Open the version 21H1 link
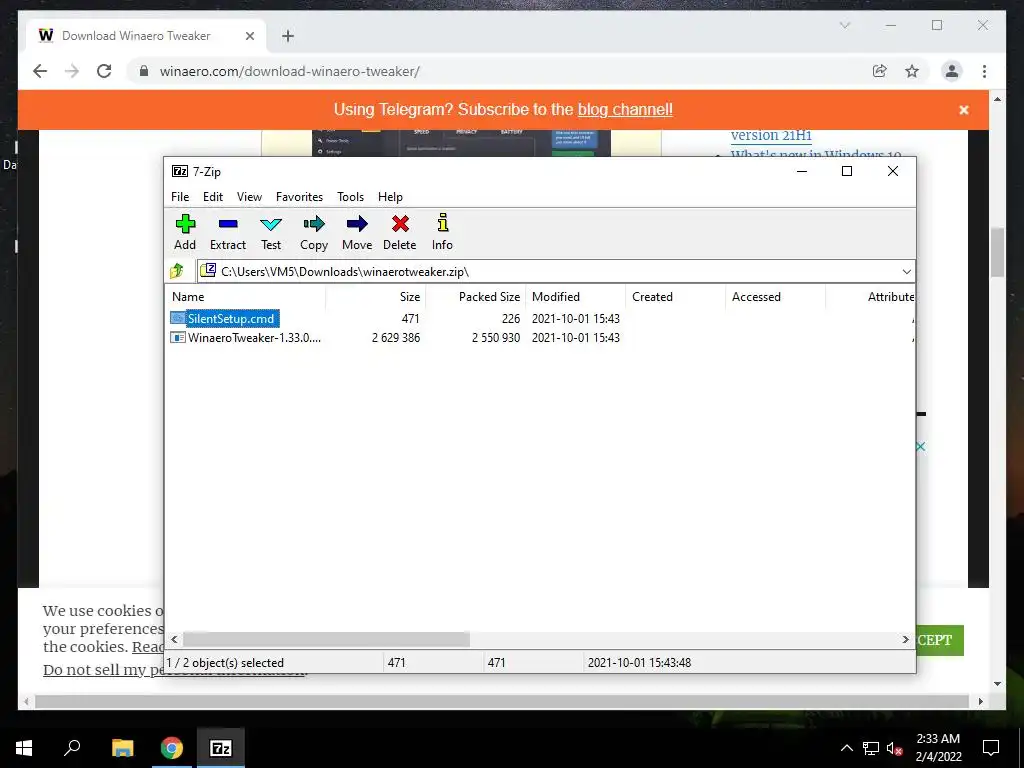This screenshot has width=1024, height=768. 771,135
